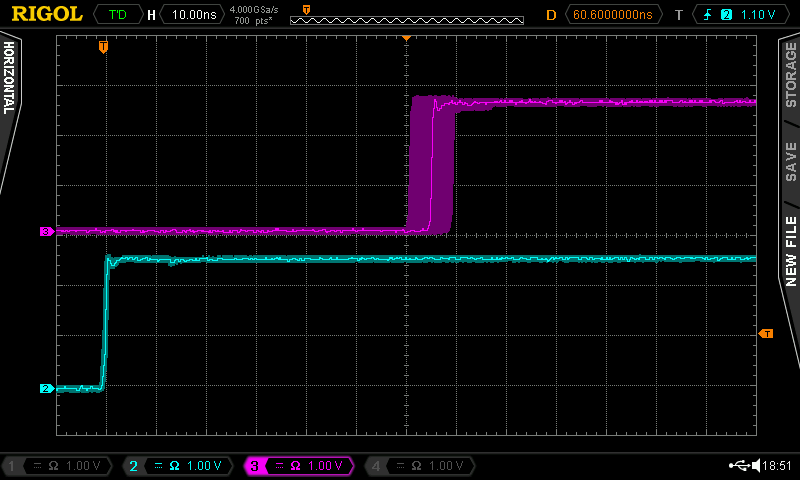Viewport: 800px width, 480px height.
Task: Click the channel 2 cyan ground marker
Action: [46, 388]
